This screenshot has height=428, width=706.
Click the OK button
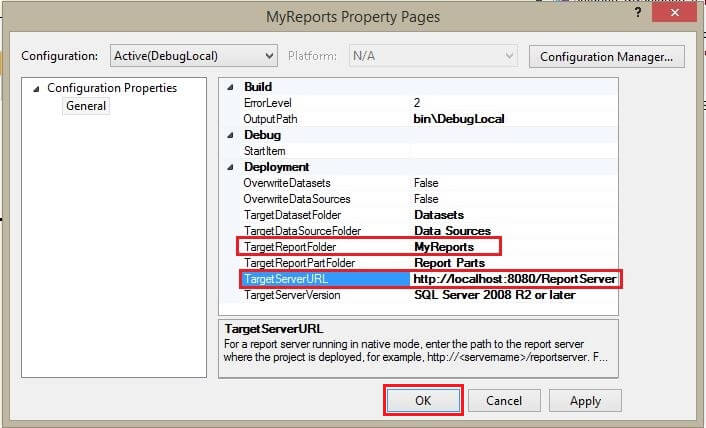423,401
